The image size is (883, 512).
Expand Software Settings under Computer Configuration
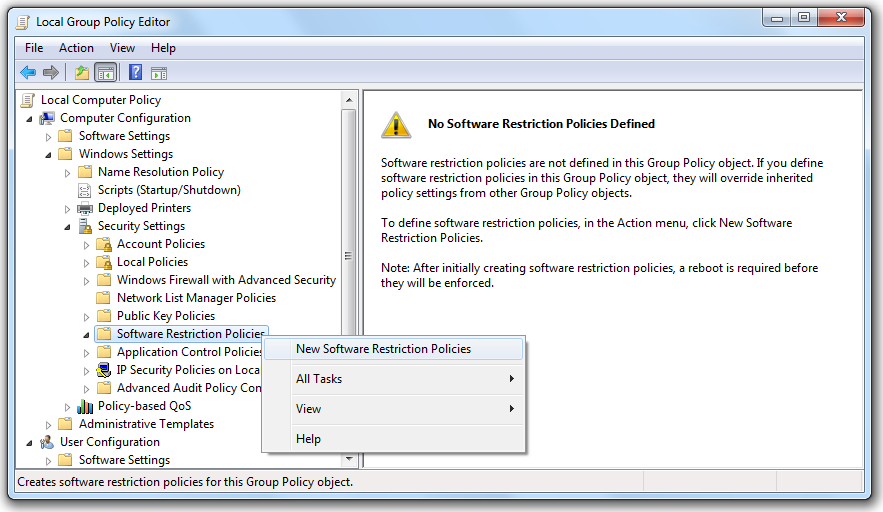(x=48, y=137)
